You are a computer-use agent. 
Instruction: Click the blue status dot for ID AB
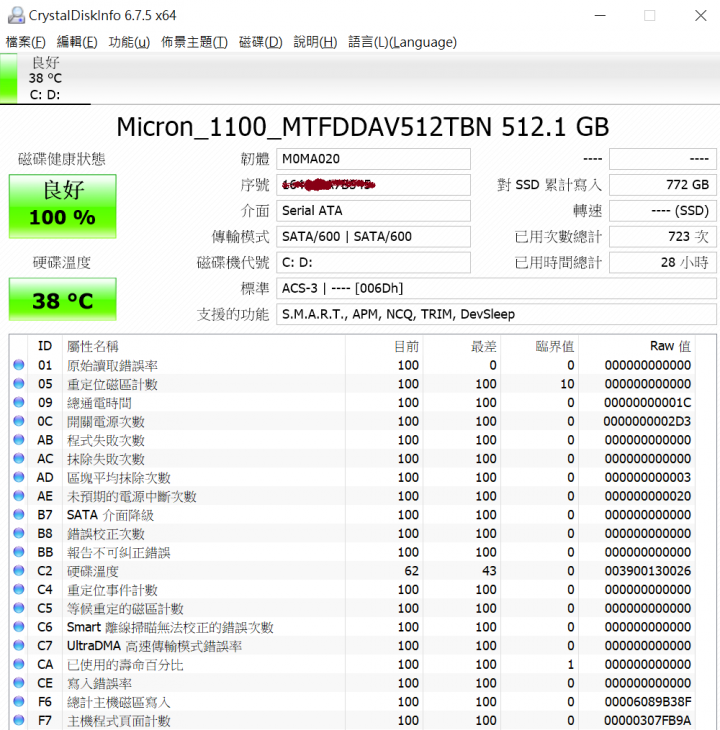pos(19,439)
